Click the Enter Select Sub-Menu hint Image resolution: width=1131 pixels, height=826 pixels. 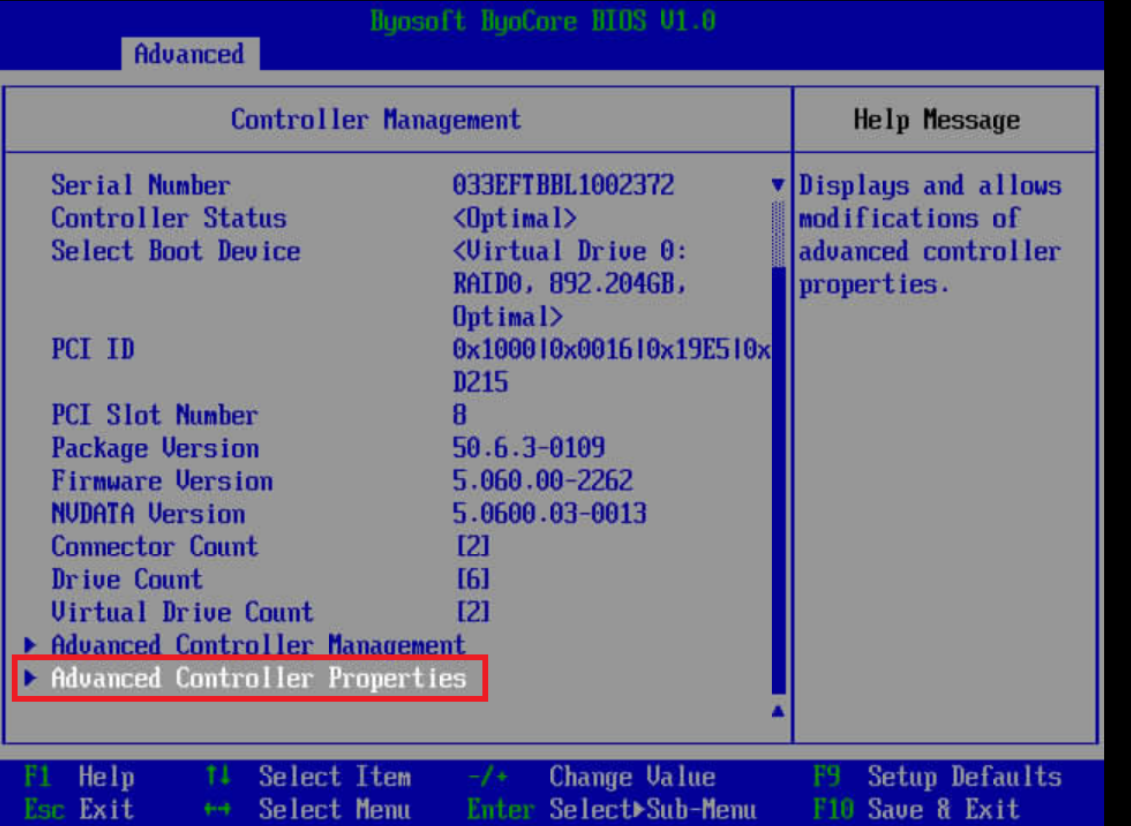click(610, 809)
